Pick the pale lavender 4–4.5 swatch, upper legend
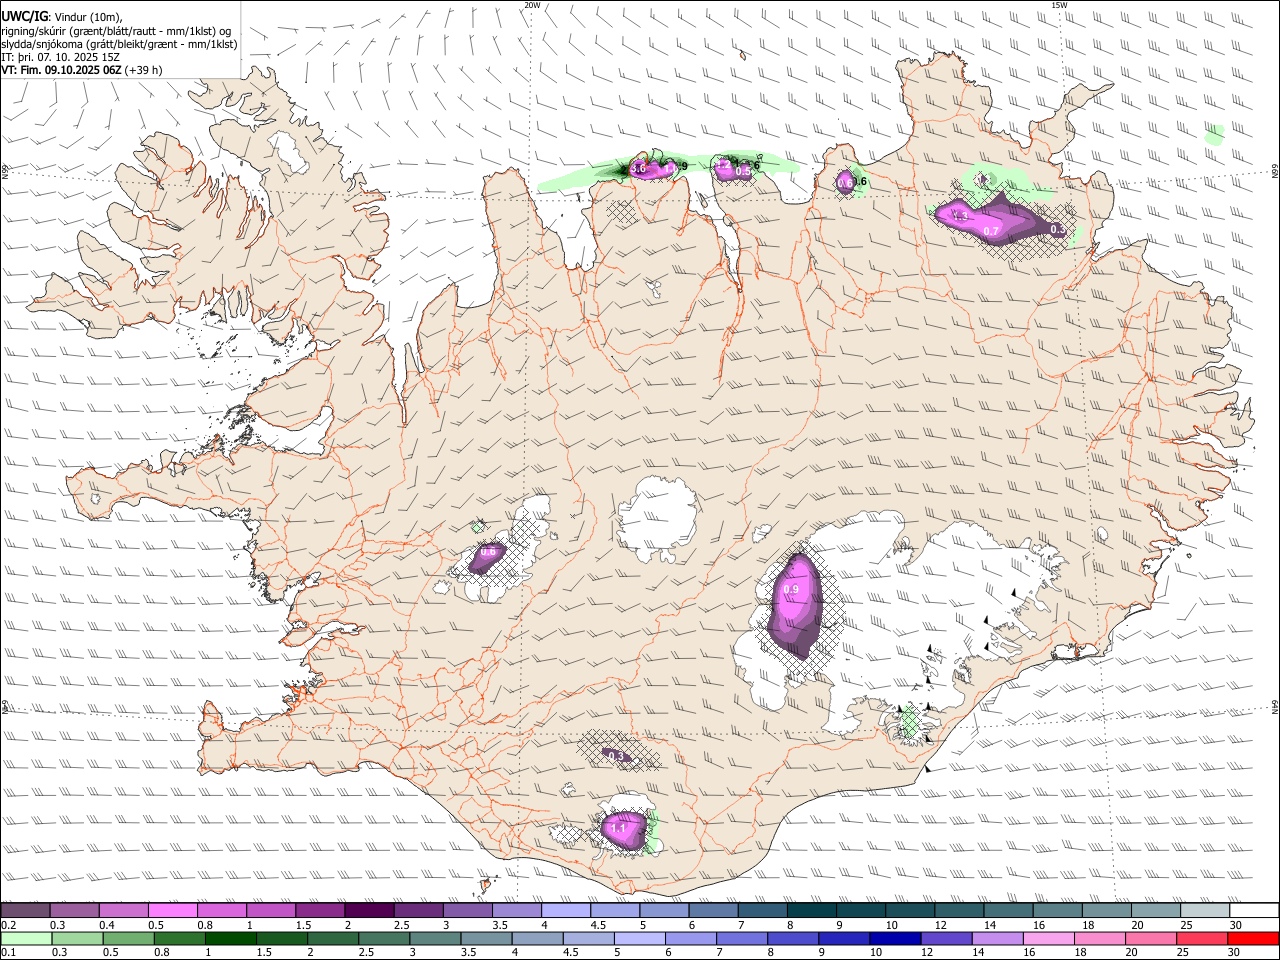 point(565,911)
